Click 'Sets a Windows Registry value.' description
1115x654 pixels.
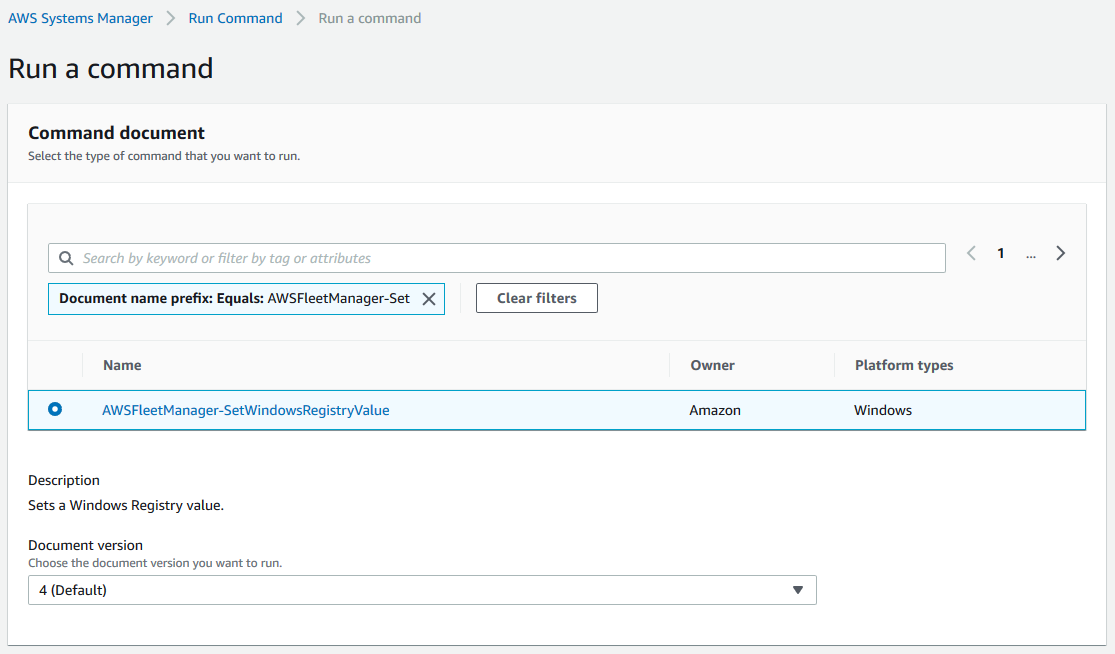click(x=126, y=505)
